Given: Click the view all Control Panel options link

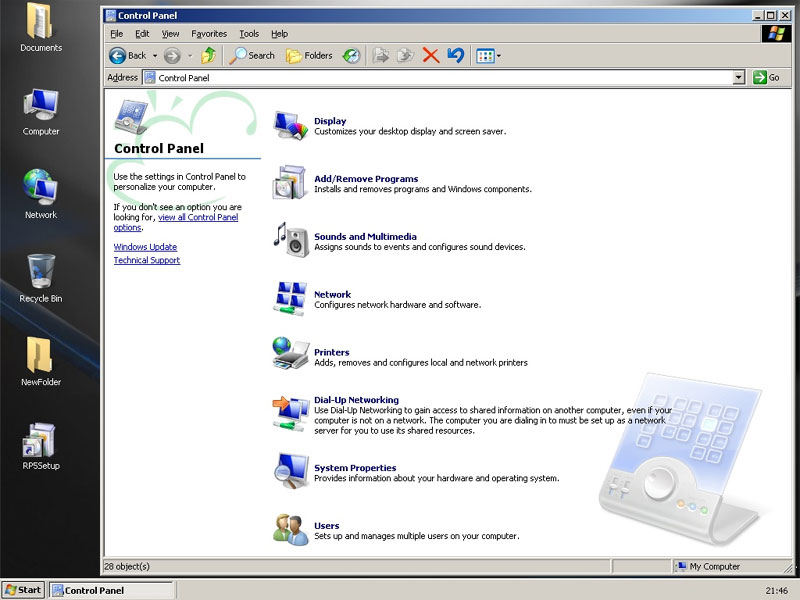Looking at the screenshot, I should (200, 218).
